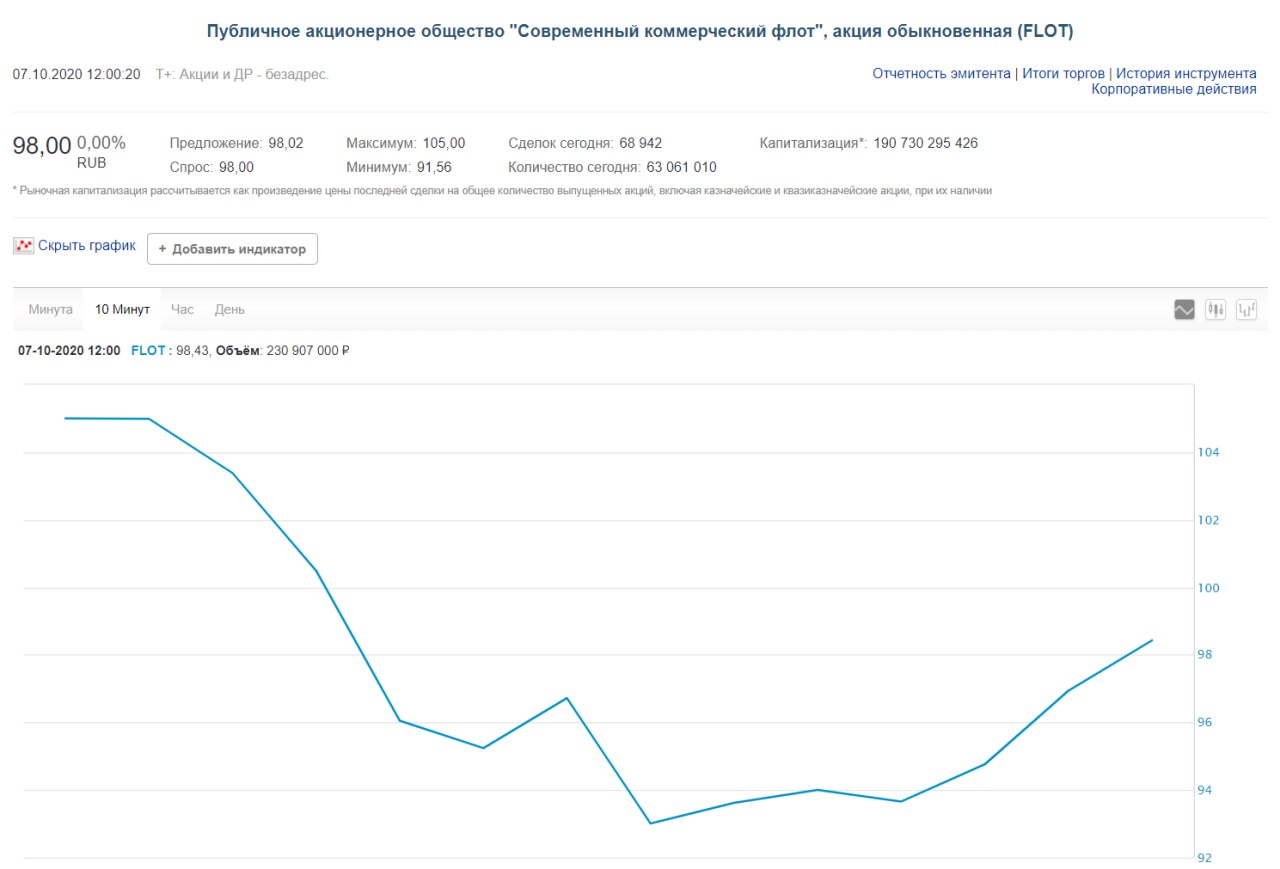The width and height of the screenshot is (1280, 869).
Task: Select the line chart type icon
Action: tap(1184, 310)
